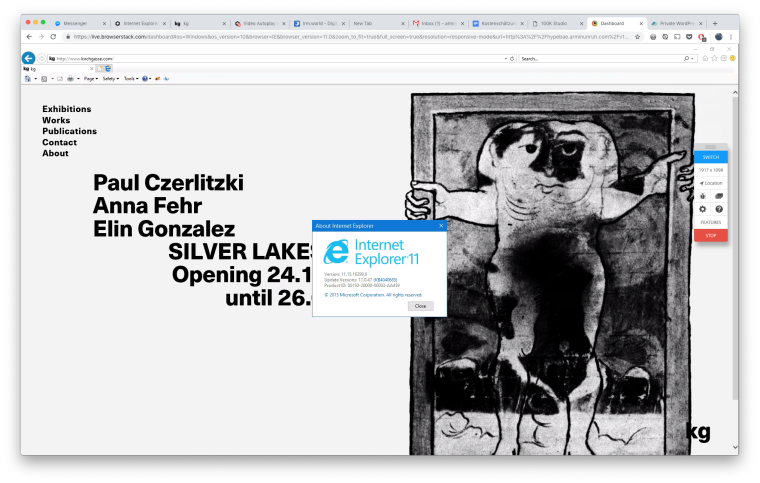The height and width of the screenshot is (483, 760).
Task: Switch to the 100K Studio tab
Action: pos(555,22)
